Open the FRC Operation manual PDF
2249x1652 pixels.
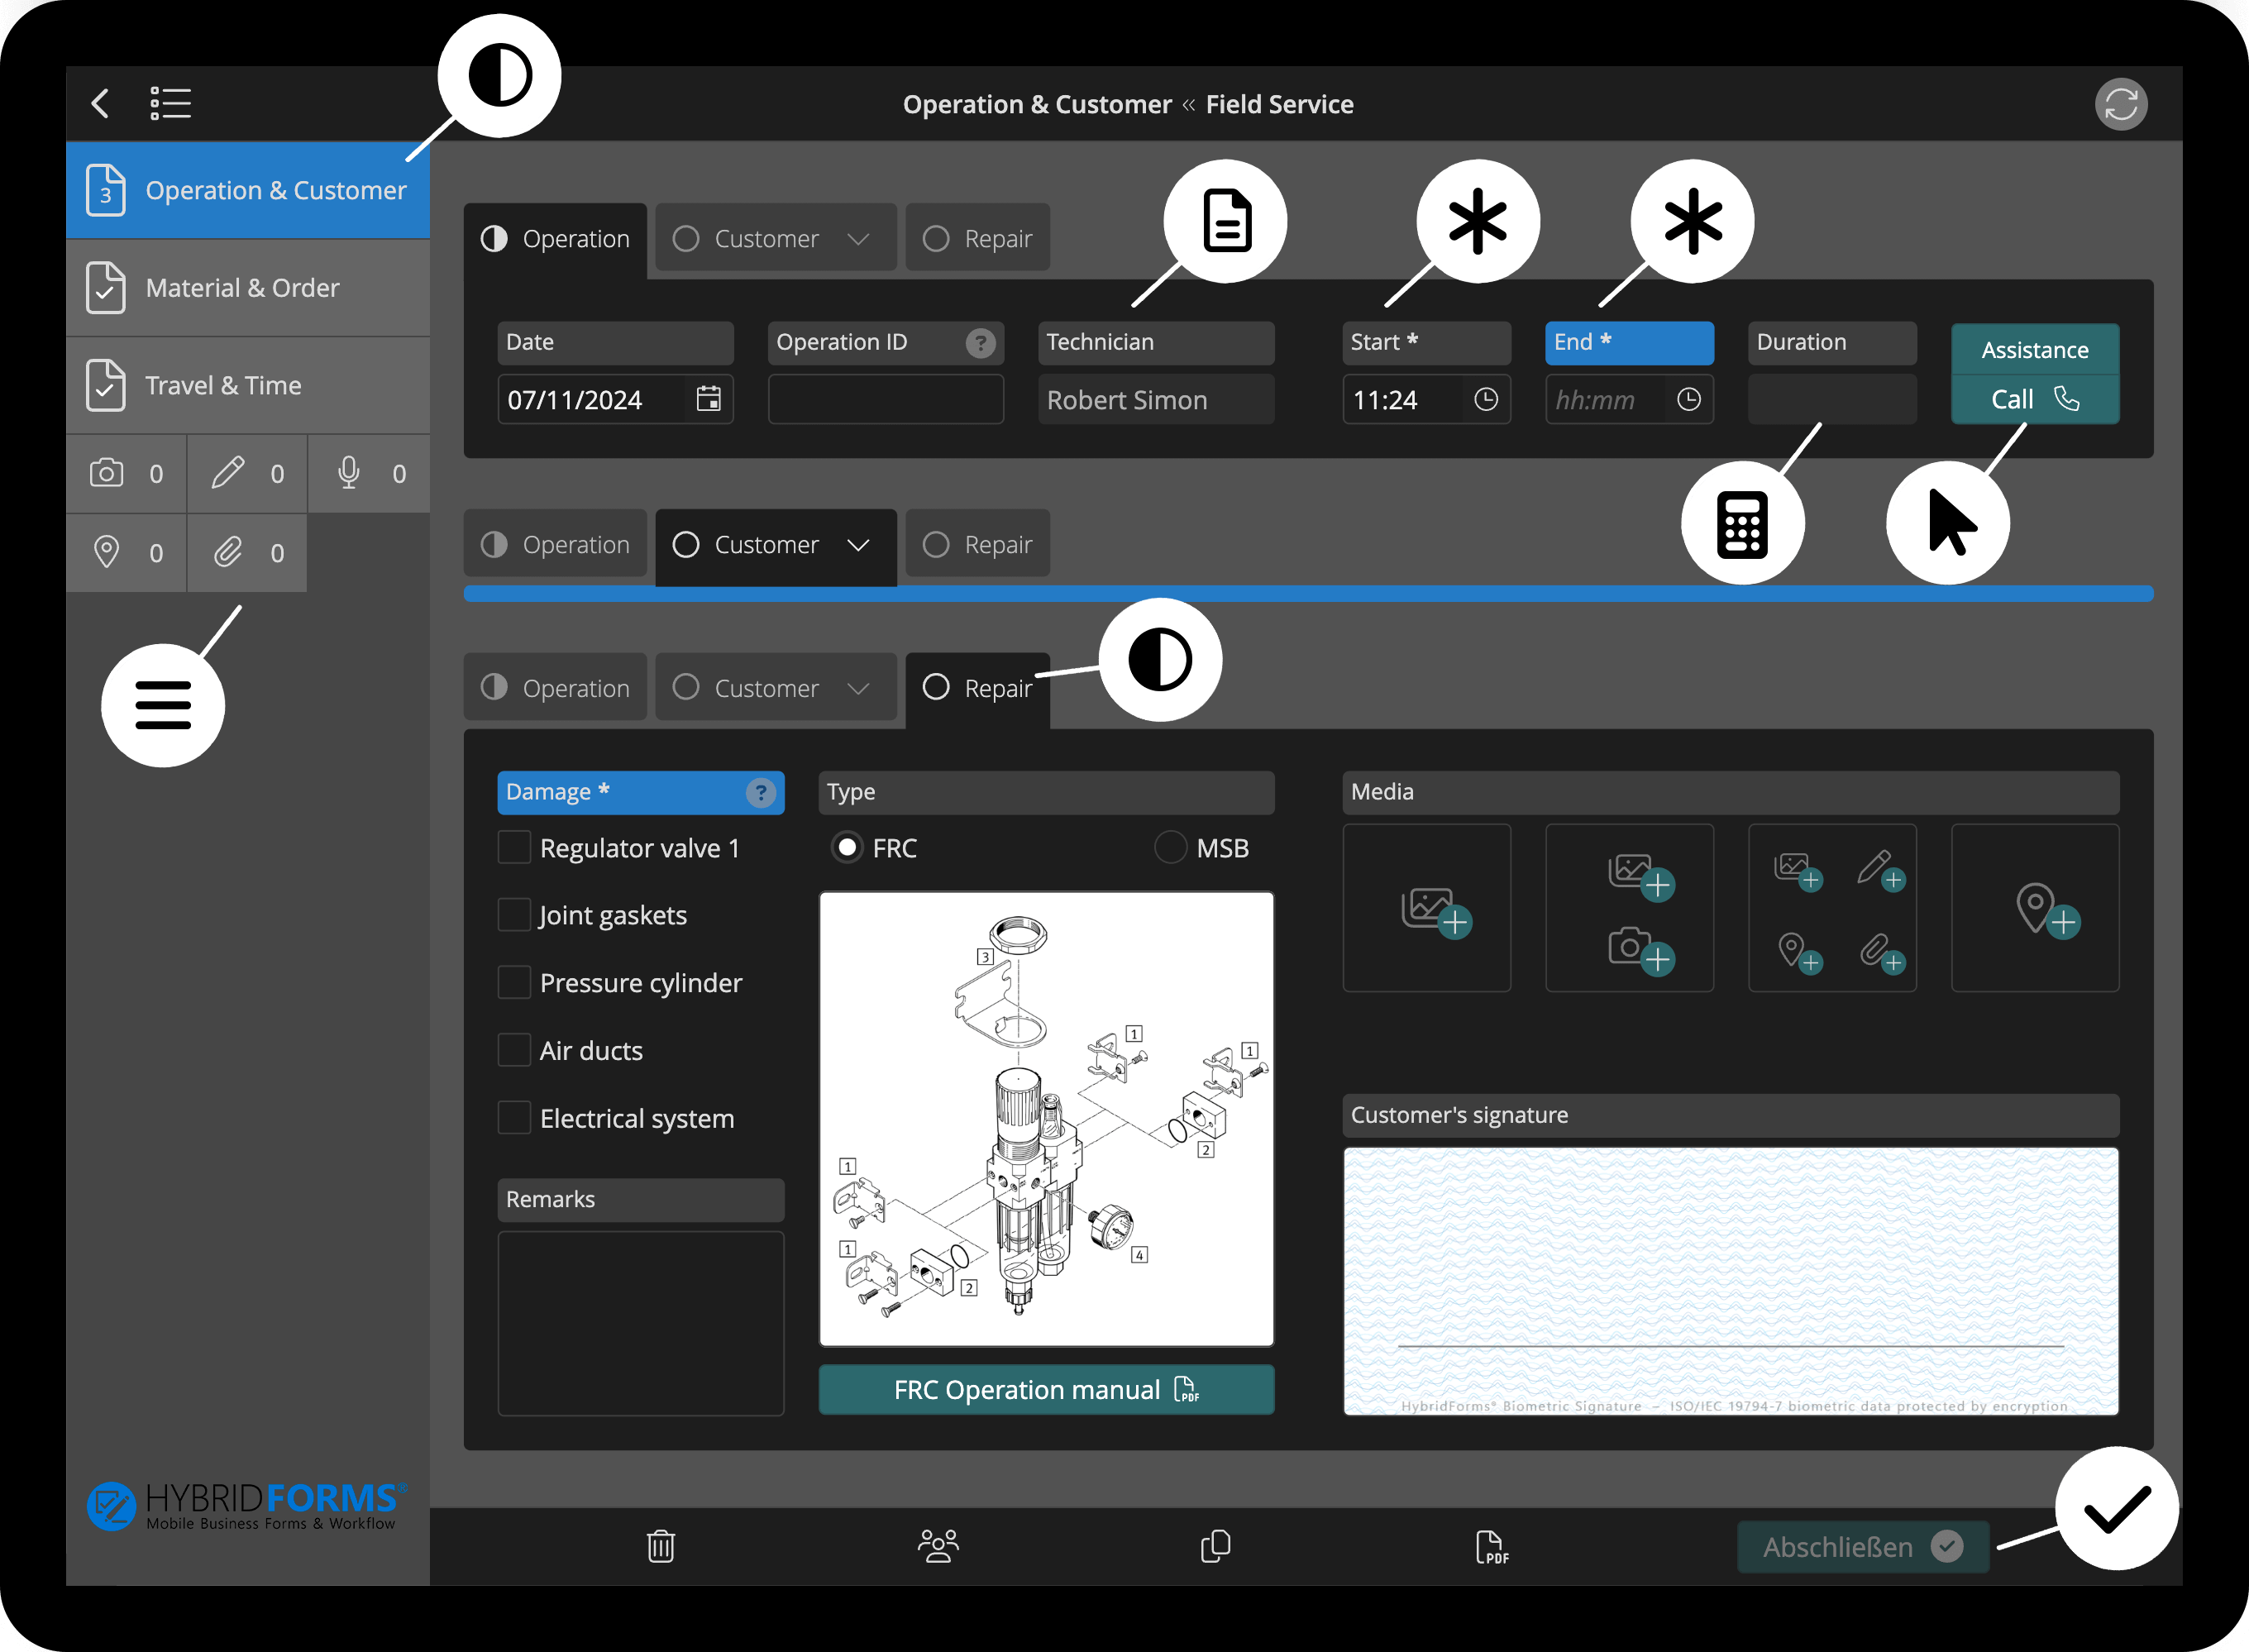1046,1390
